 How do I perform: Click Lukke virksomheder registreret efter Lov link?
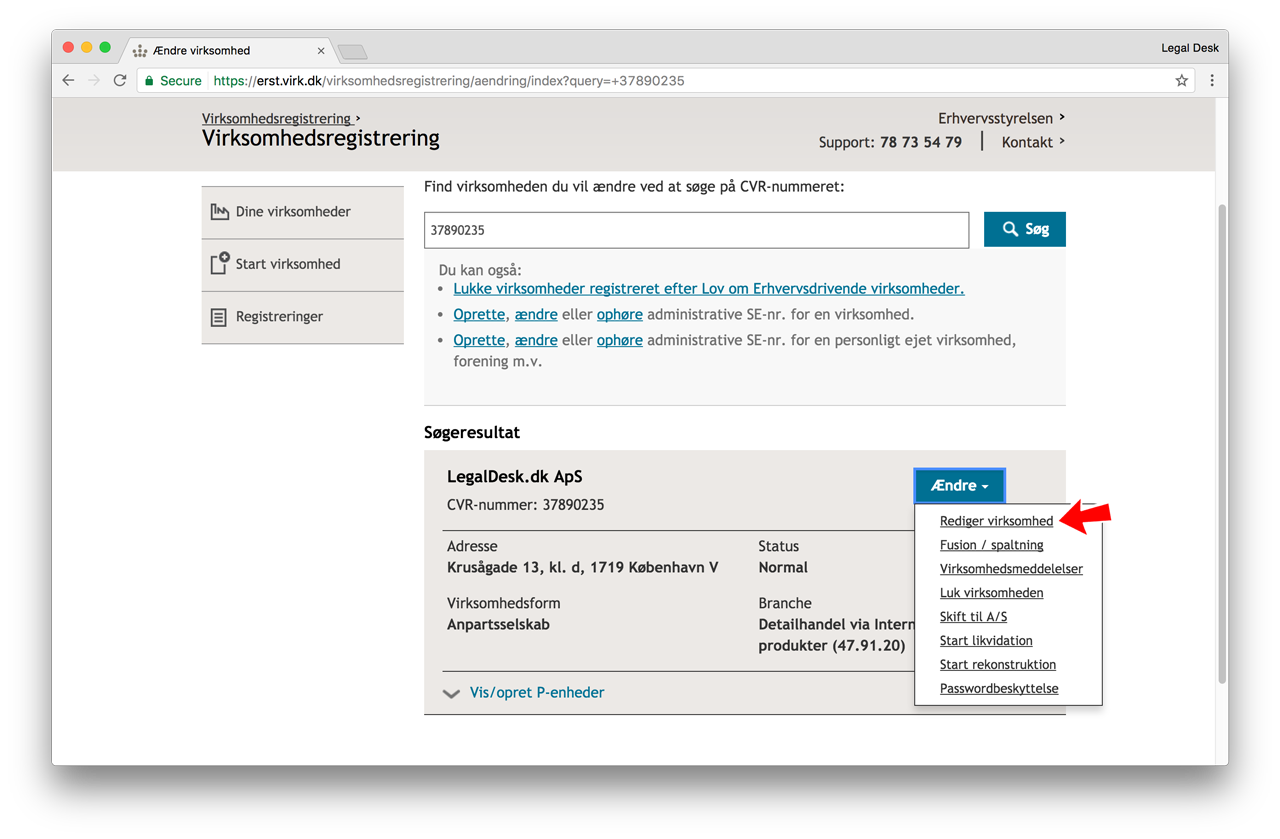point(708,289)
